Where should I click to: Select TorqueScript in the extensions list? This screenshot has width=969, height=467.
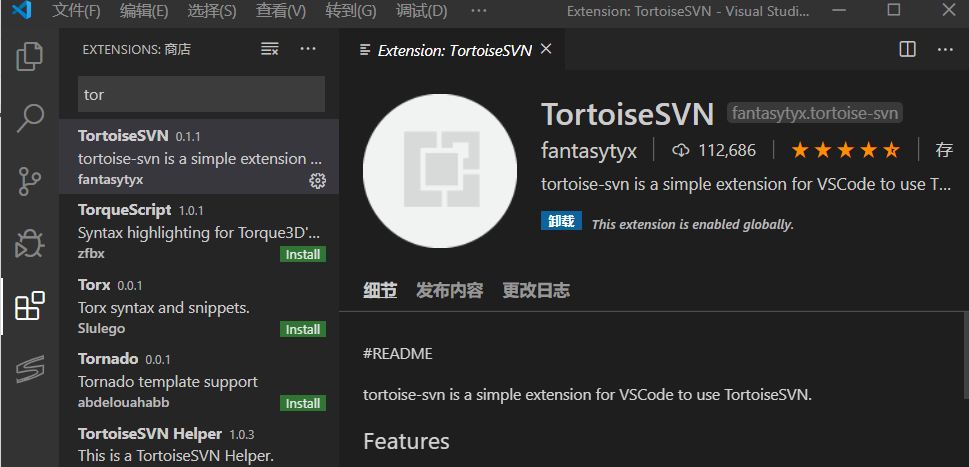199,232
